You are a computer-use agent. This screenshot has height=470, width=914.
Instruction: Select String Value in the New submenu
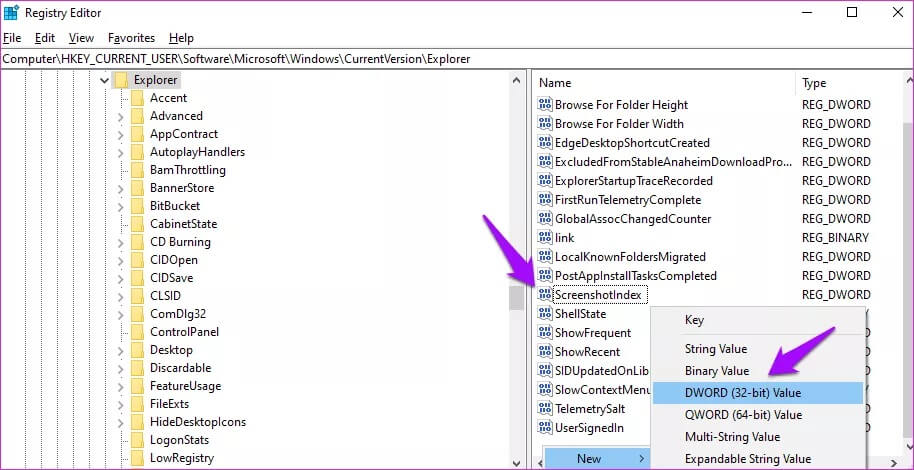[x=715, y=349]
